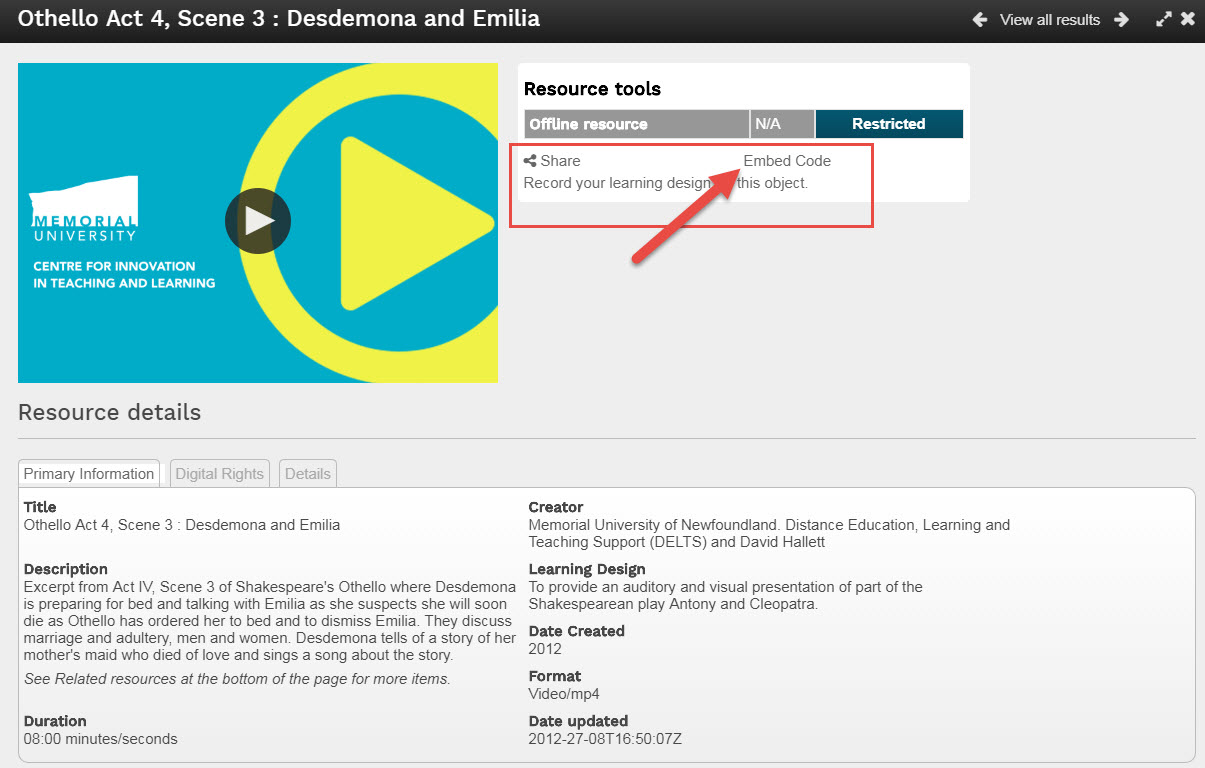Select the Offline resource label
The width and height of the screenshot is (1205, 768).
coord(588,124)
